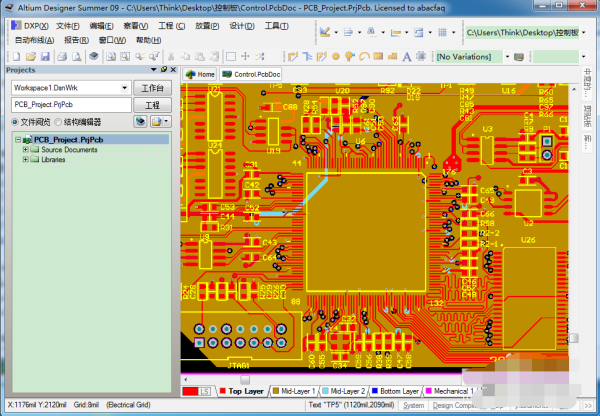
Task: Switch to the Control.PcbDoc tab
Action: 251,74
